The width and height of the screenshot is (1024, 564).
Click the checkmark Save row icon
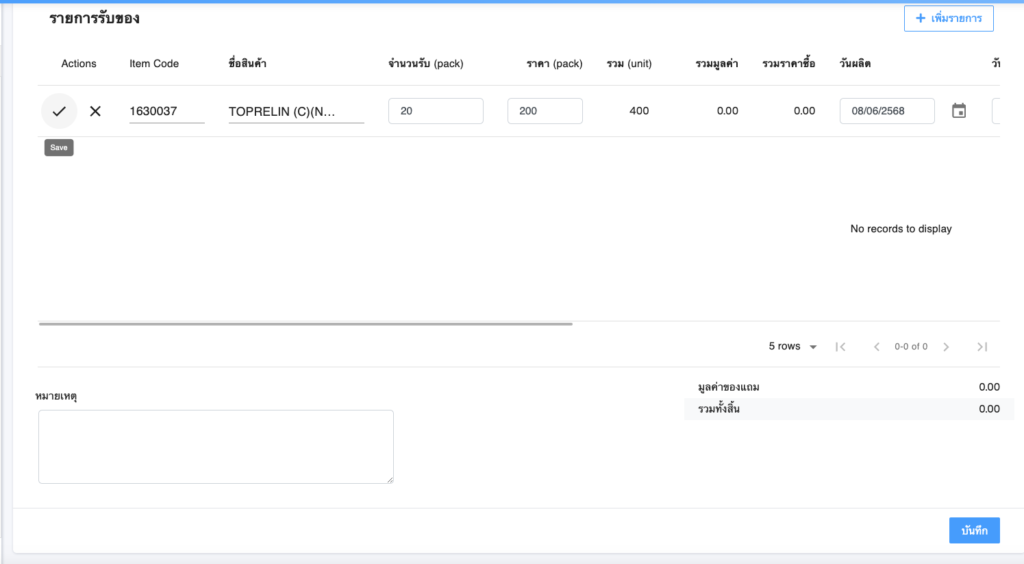tap(59, 111)
